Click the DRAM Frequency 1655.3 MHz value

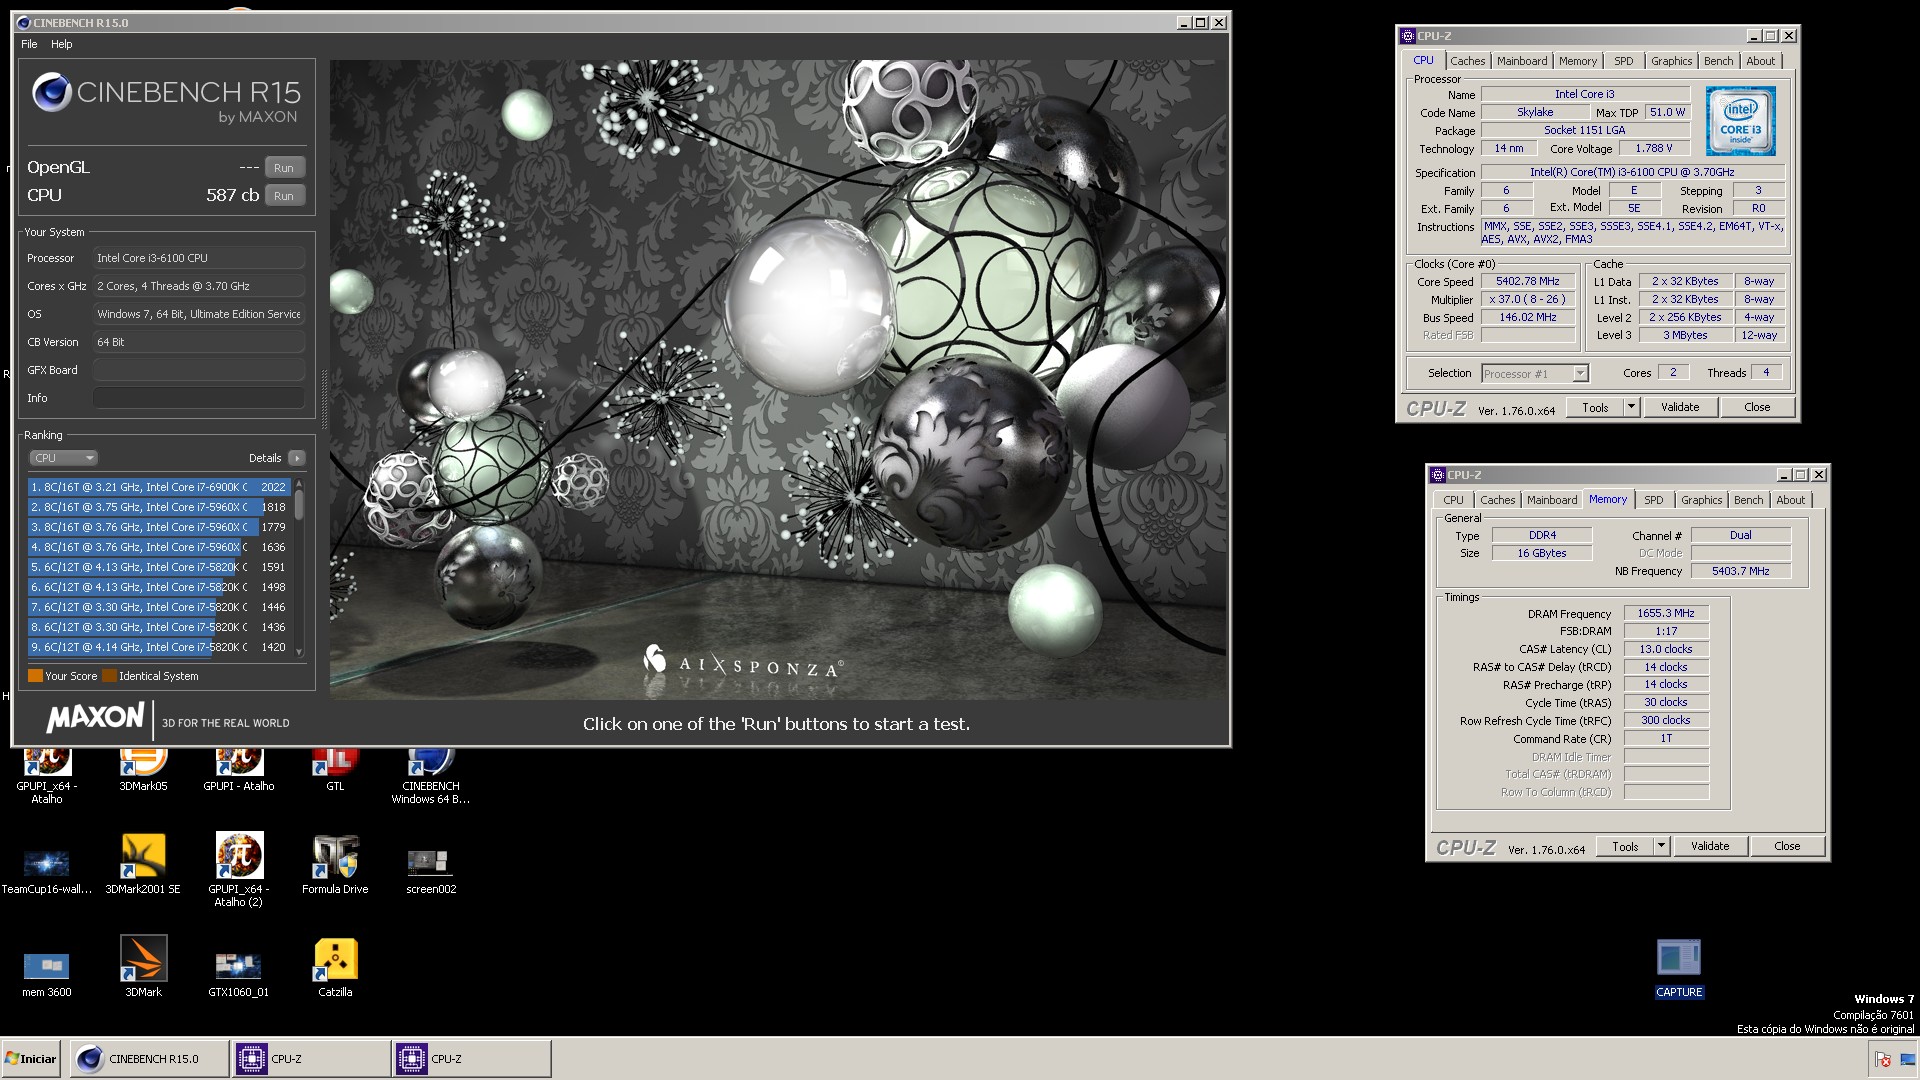[x=1665, y=614]
